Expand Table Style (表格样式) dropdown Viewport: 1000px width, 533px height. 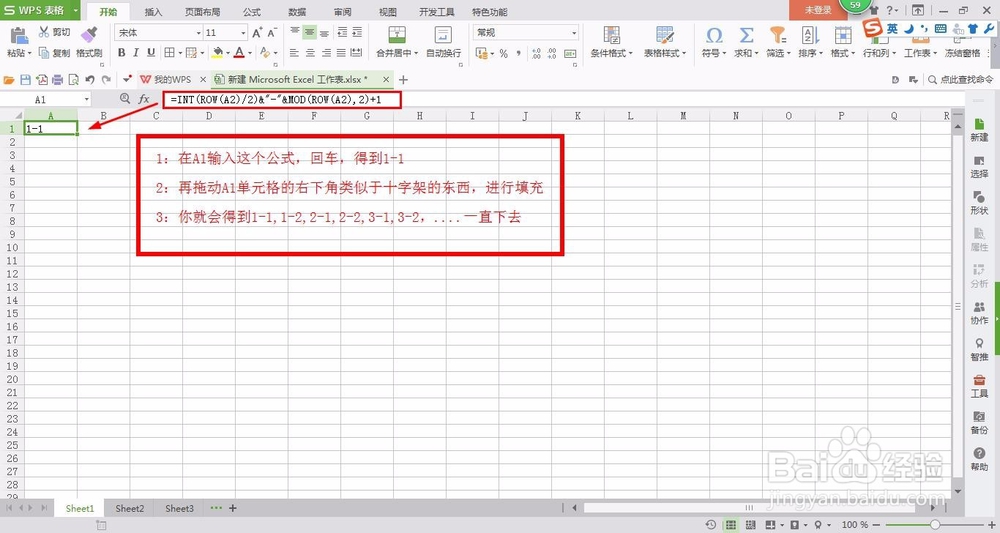pyautogui.click(x=684, y=54)
